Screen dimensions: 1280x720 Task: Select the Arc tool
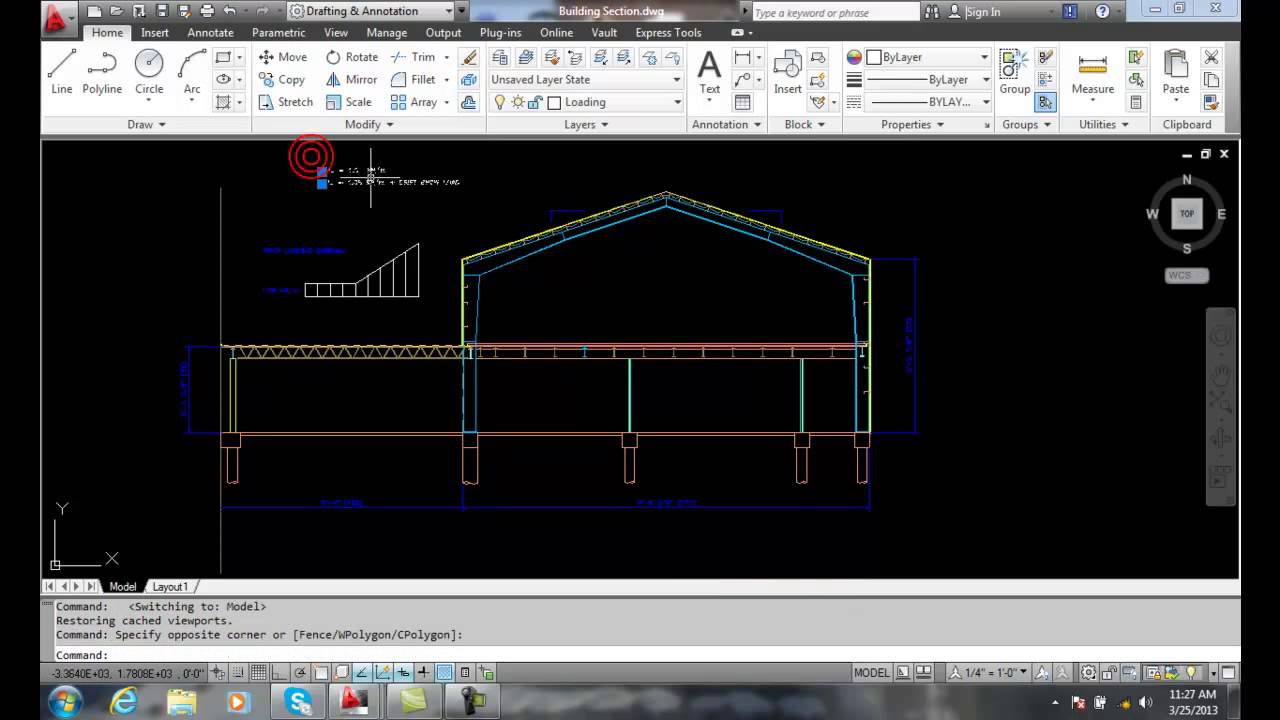192,73
